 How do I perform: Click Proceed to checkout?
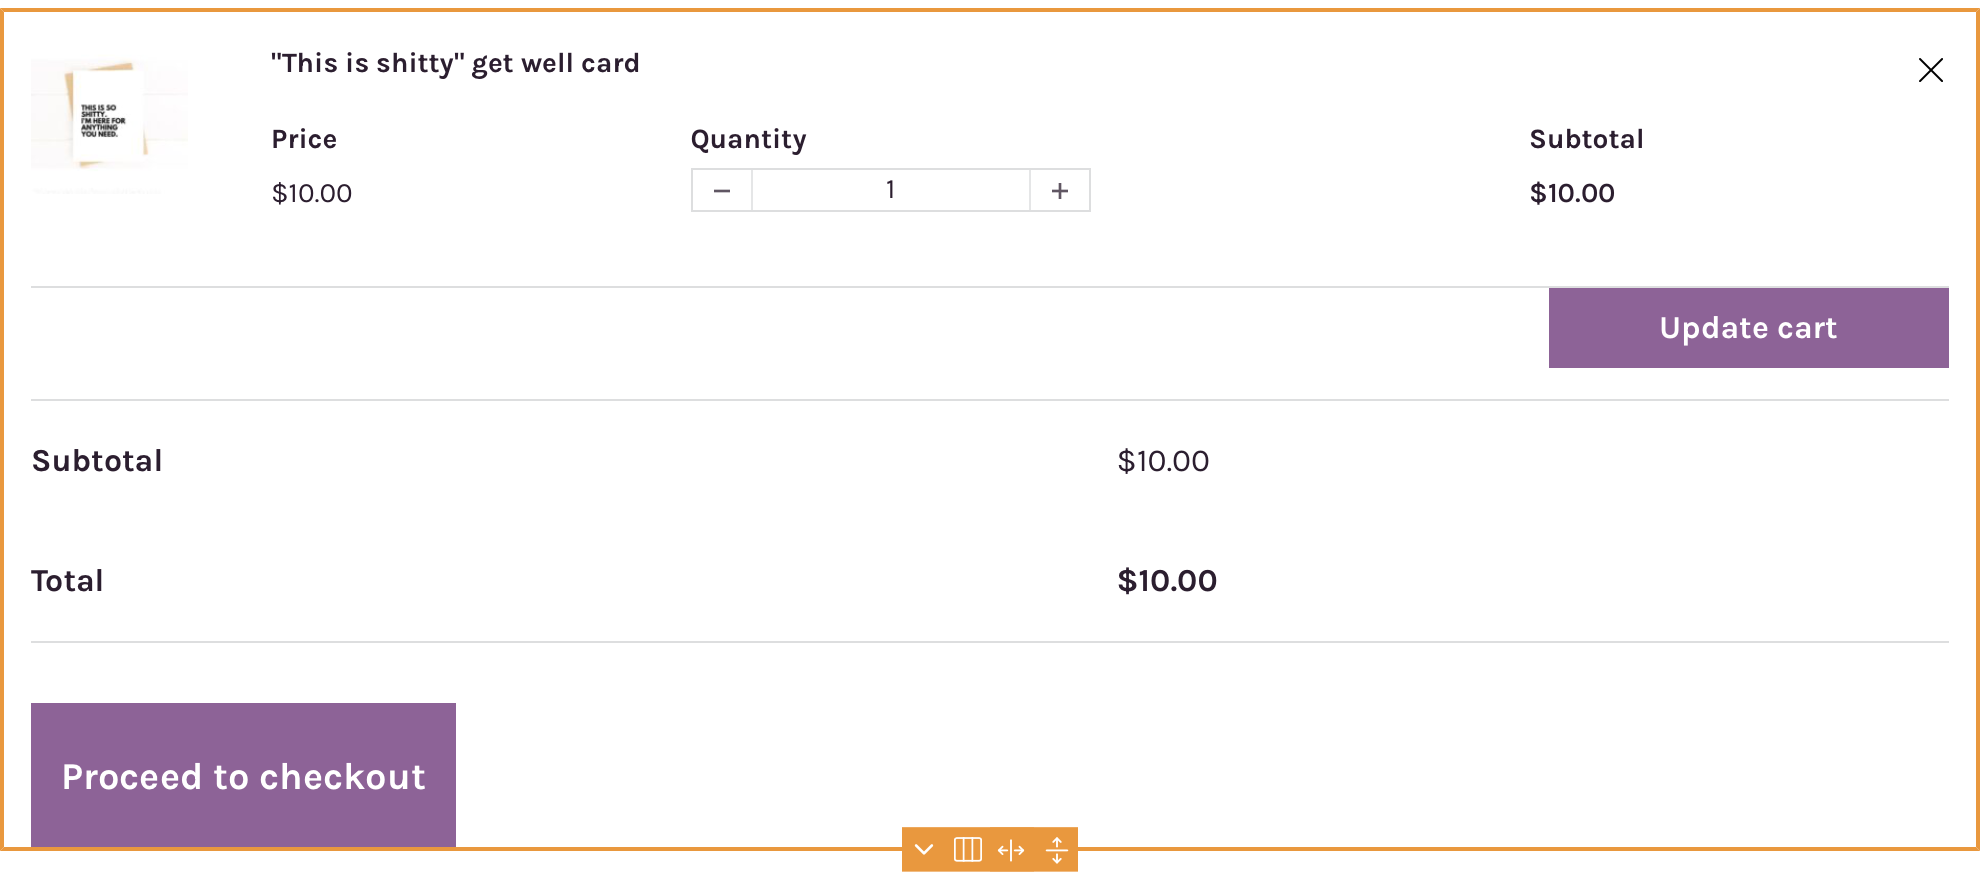[243, 776]
